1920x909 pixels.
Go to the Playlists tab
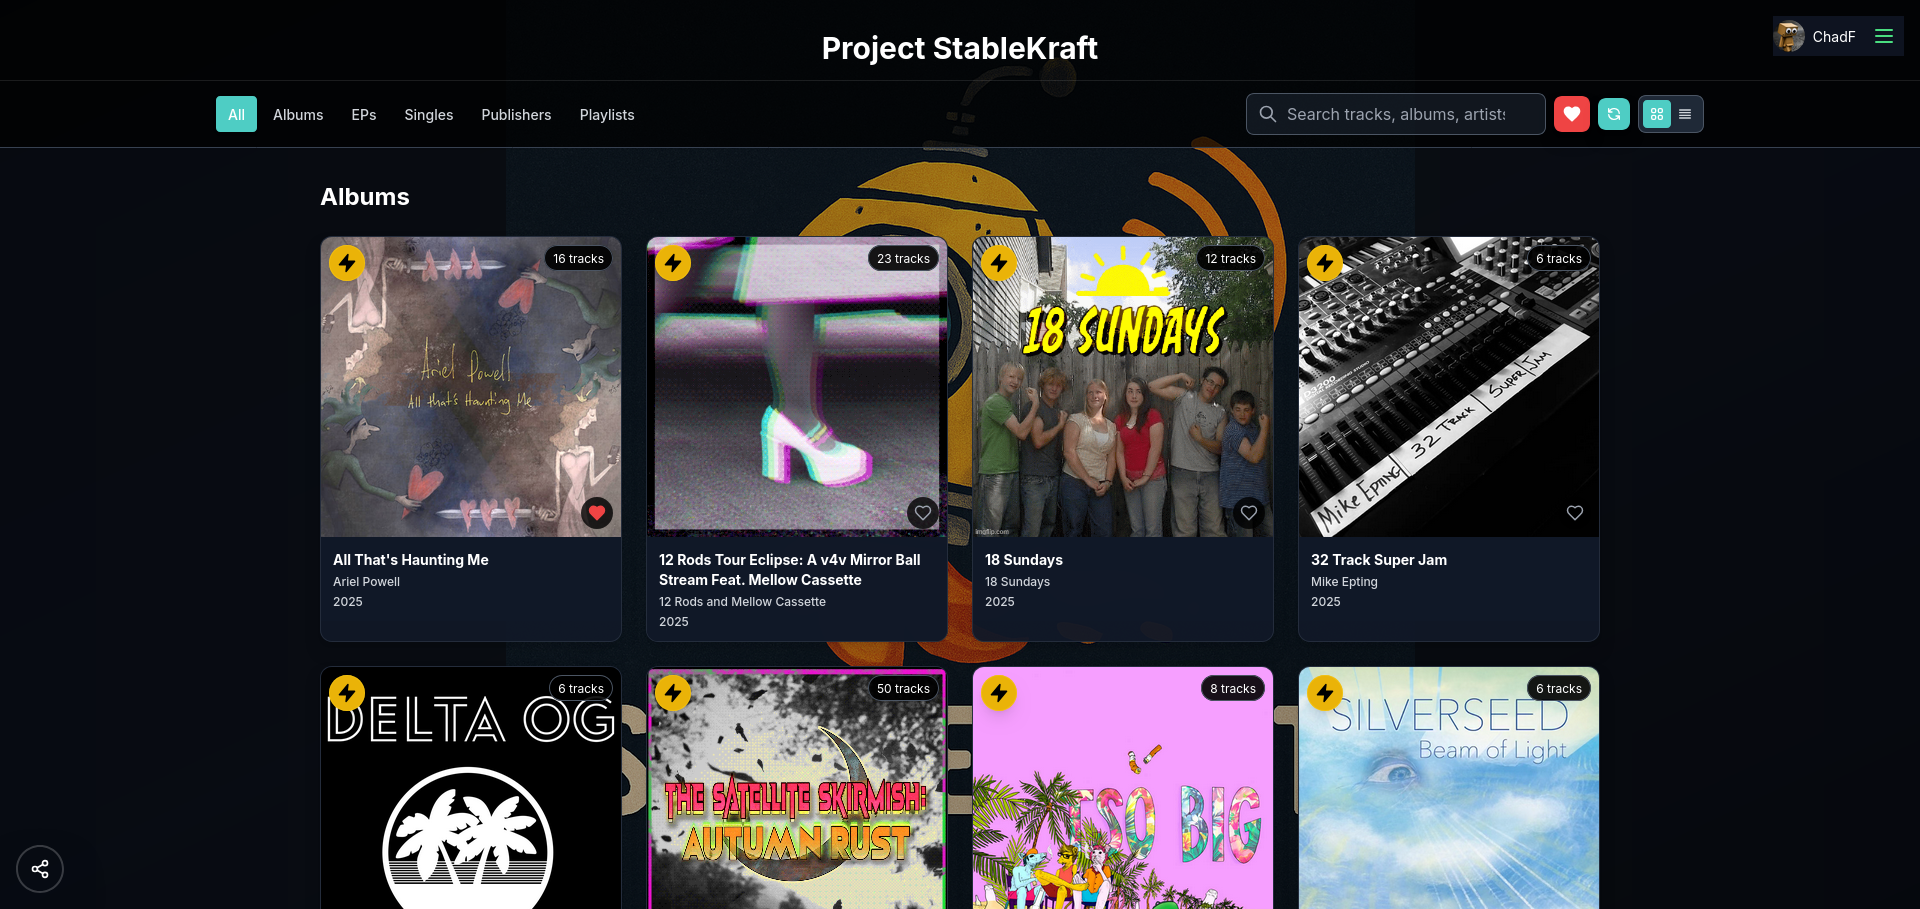606,115
